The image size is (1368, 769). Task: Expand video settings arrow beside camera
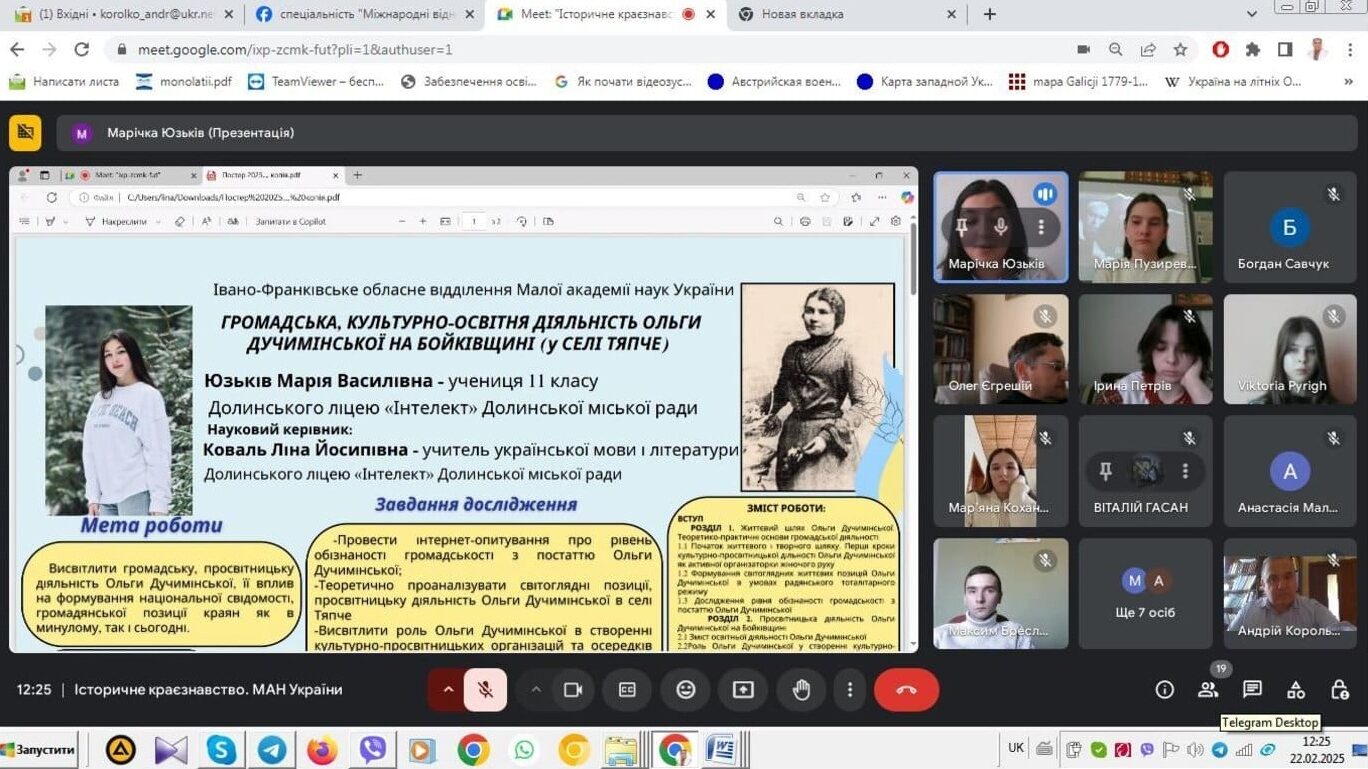(x=536, y=690)
